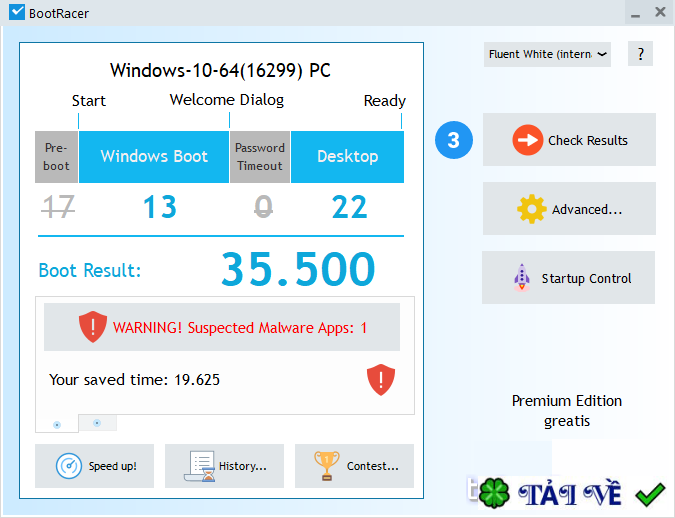
Task: Click the Boot Result: label
Action: pyautogui.click(x=90, y=270)
